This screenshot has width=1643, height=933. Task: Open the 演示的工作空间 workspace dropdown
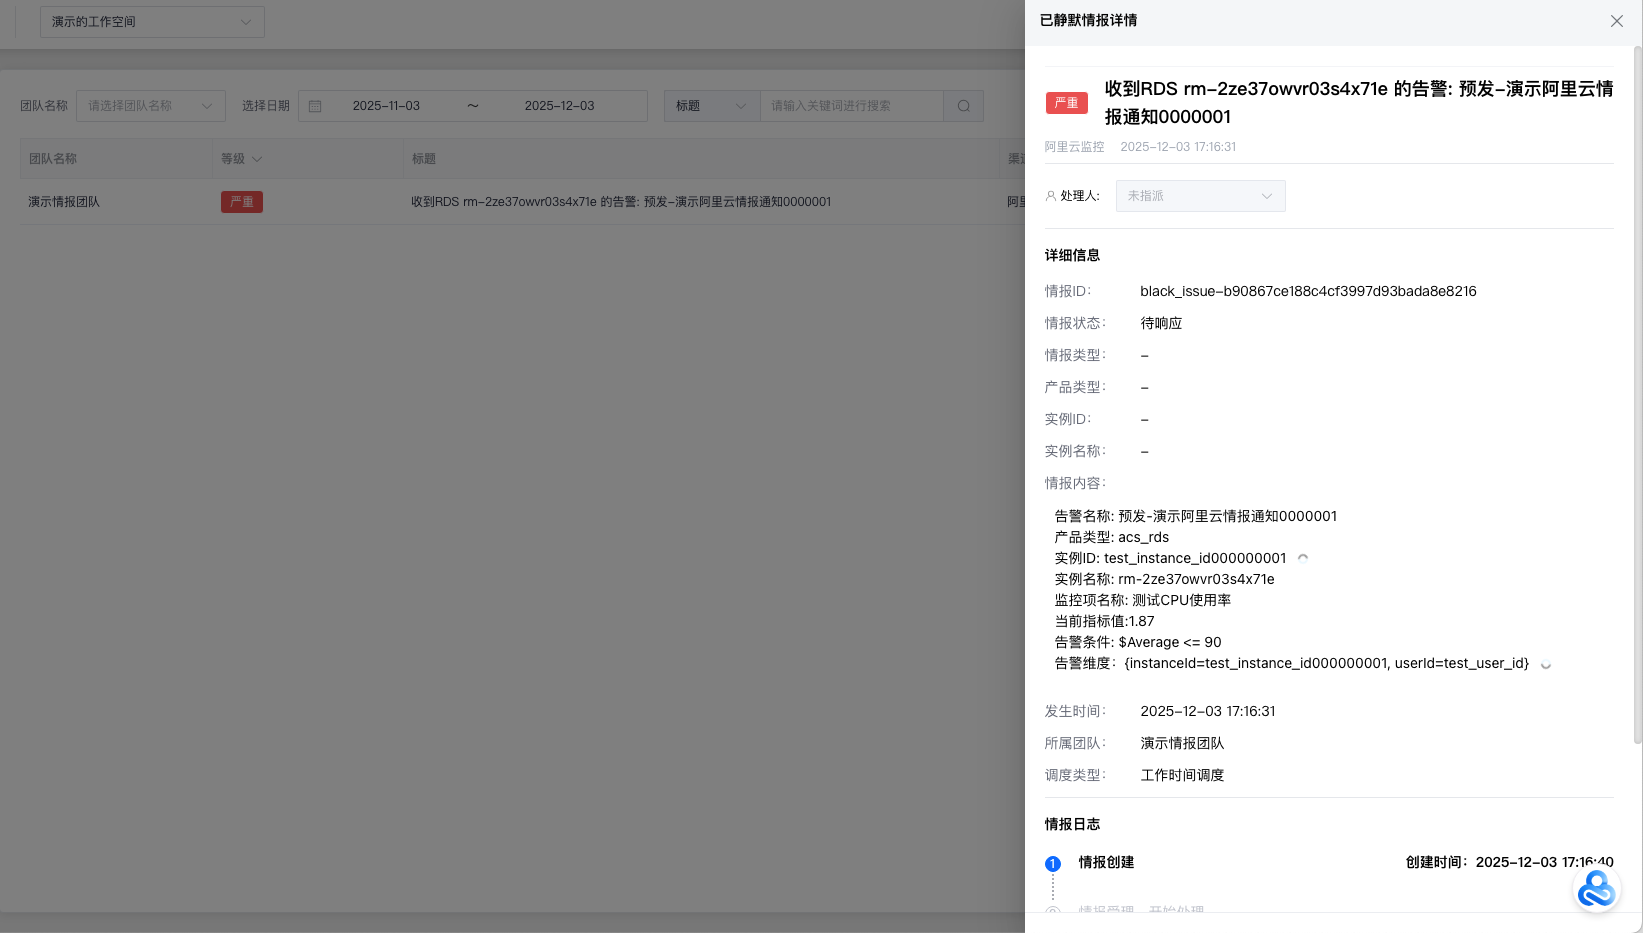pyautogui.click(x=152, y=22)
